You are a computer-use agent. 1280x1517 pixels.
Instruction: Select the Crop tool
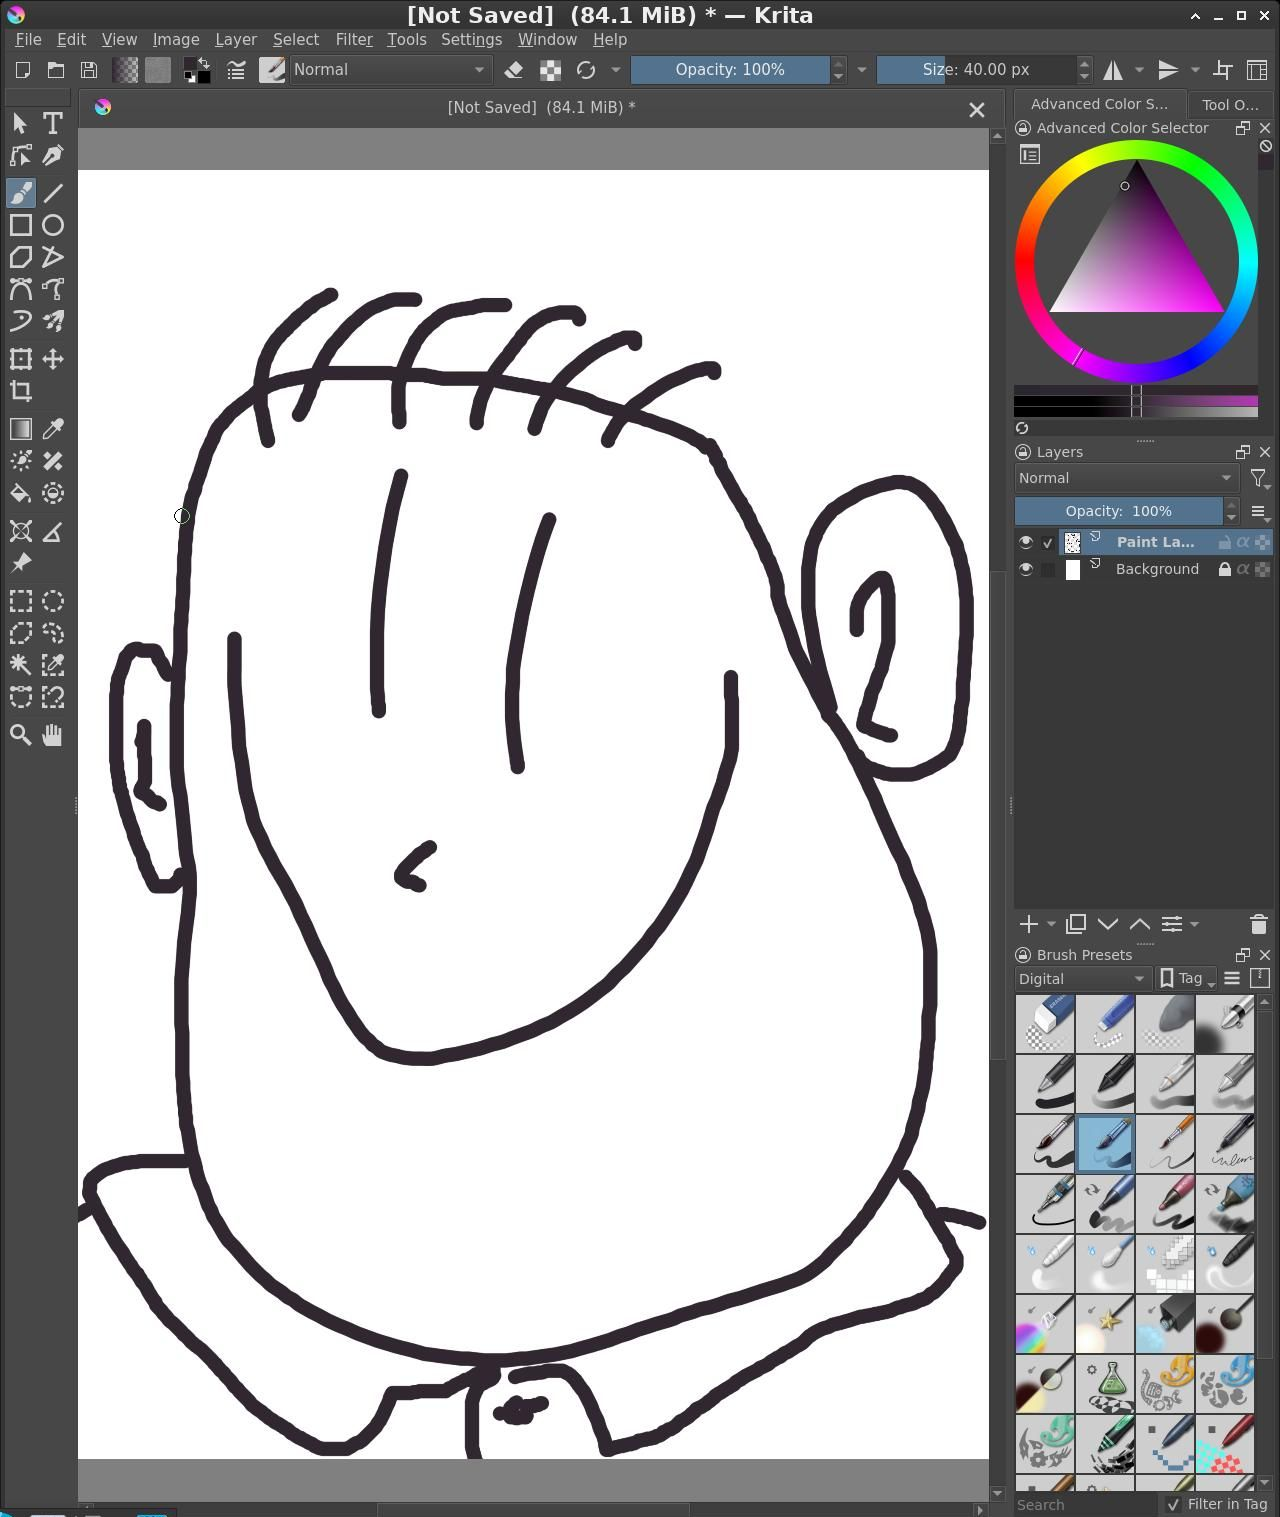point(20,391)
